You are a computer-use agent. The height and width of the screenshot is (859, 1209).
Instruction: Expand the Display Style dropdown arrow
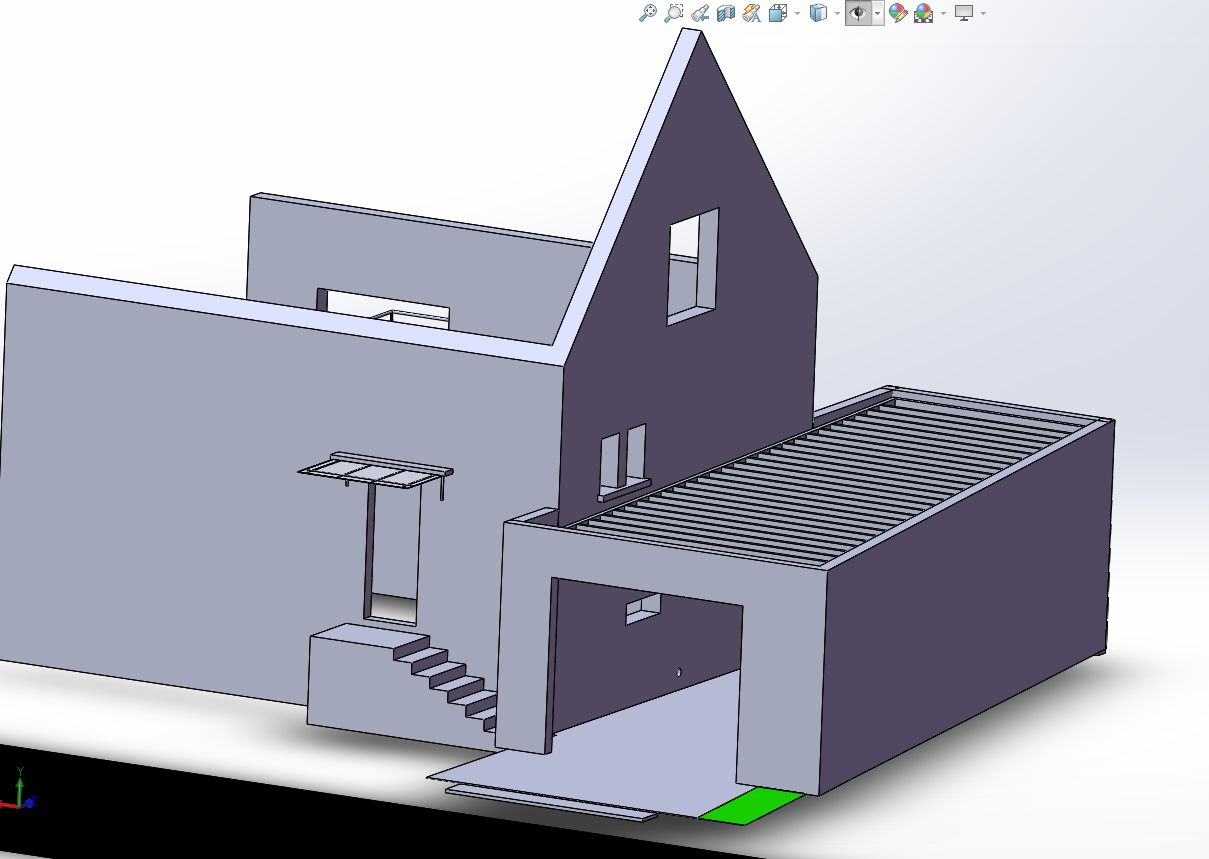click(x=837, y=13)
